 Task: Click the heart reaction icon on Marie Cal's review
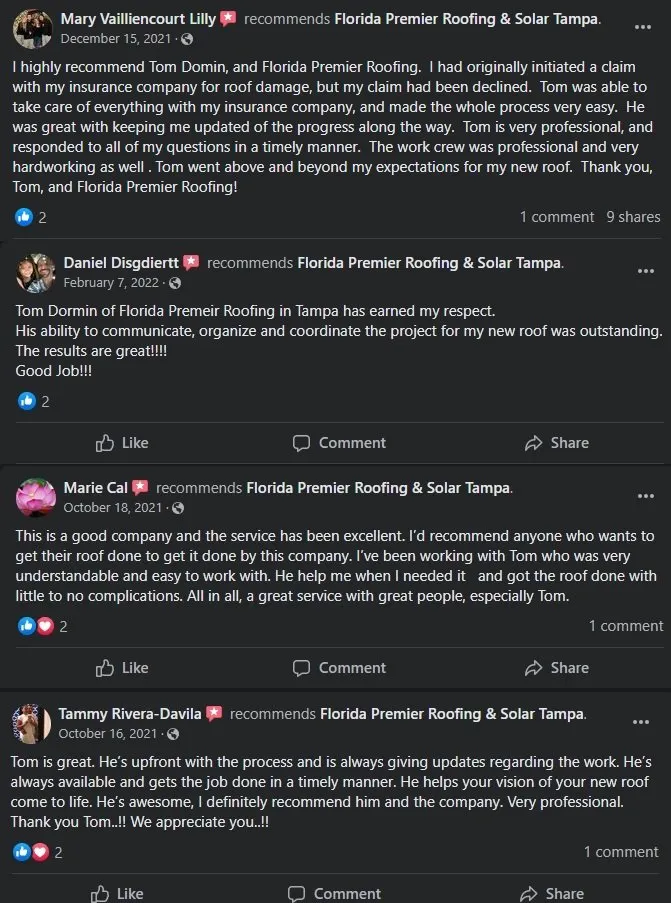click(x=44, y=626)
